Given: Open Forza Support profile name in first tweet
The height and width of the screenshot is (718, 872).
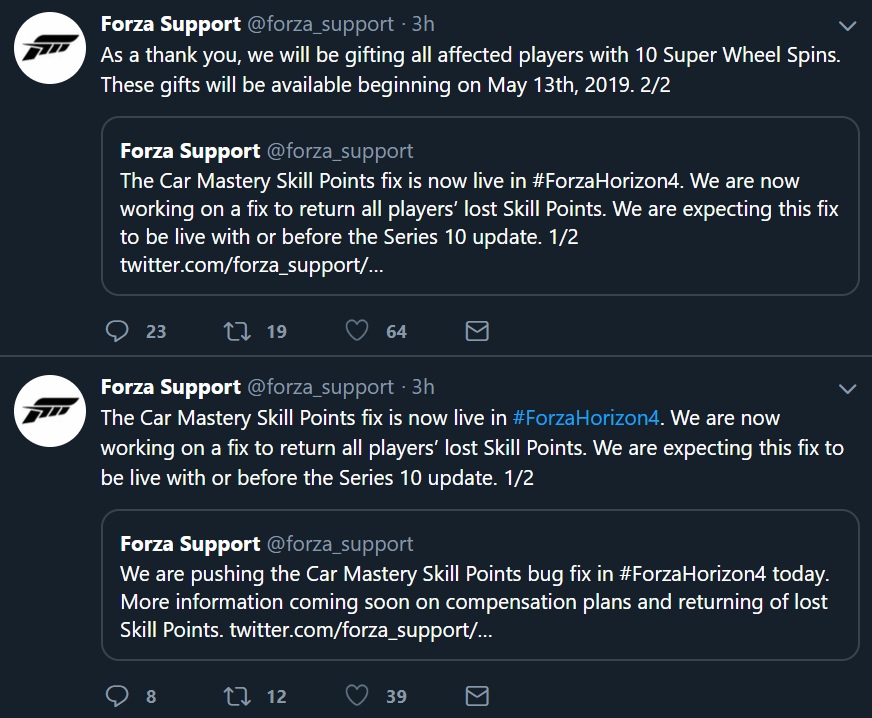Looking at the screenshot, I should 171,23.
